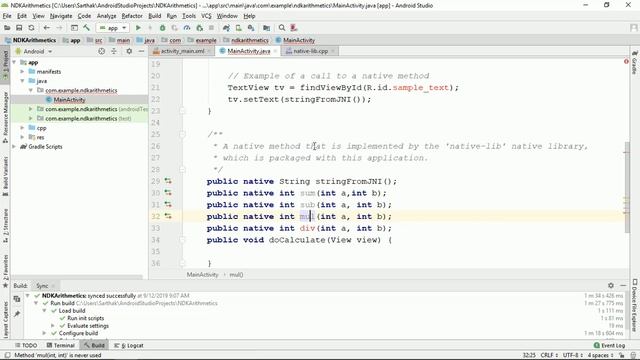Open the Android project view dropdown
The width and height of the screenshot is (640, 360).
coord(34,51)
